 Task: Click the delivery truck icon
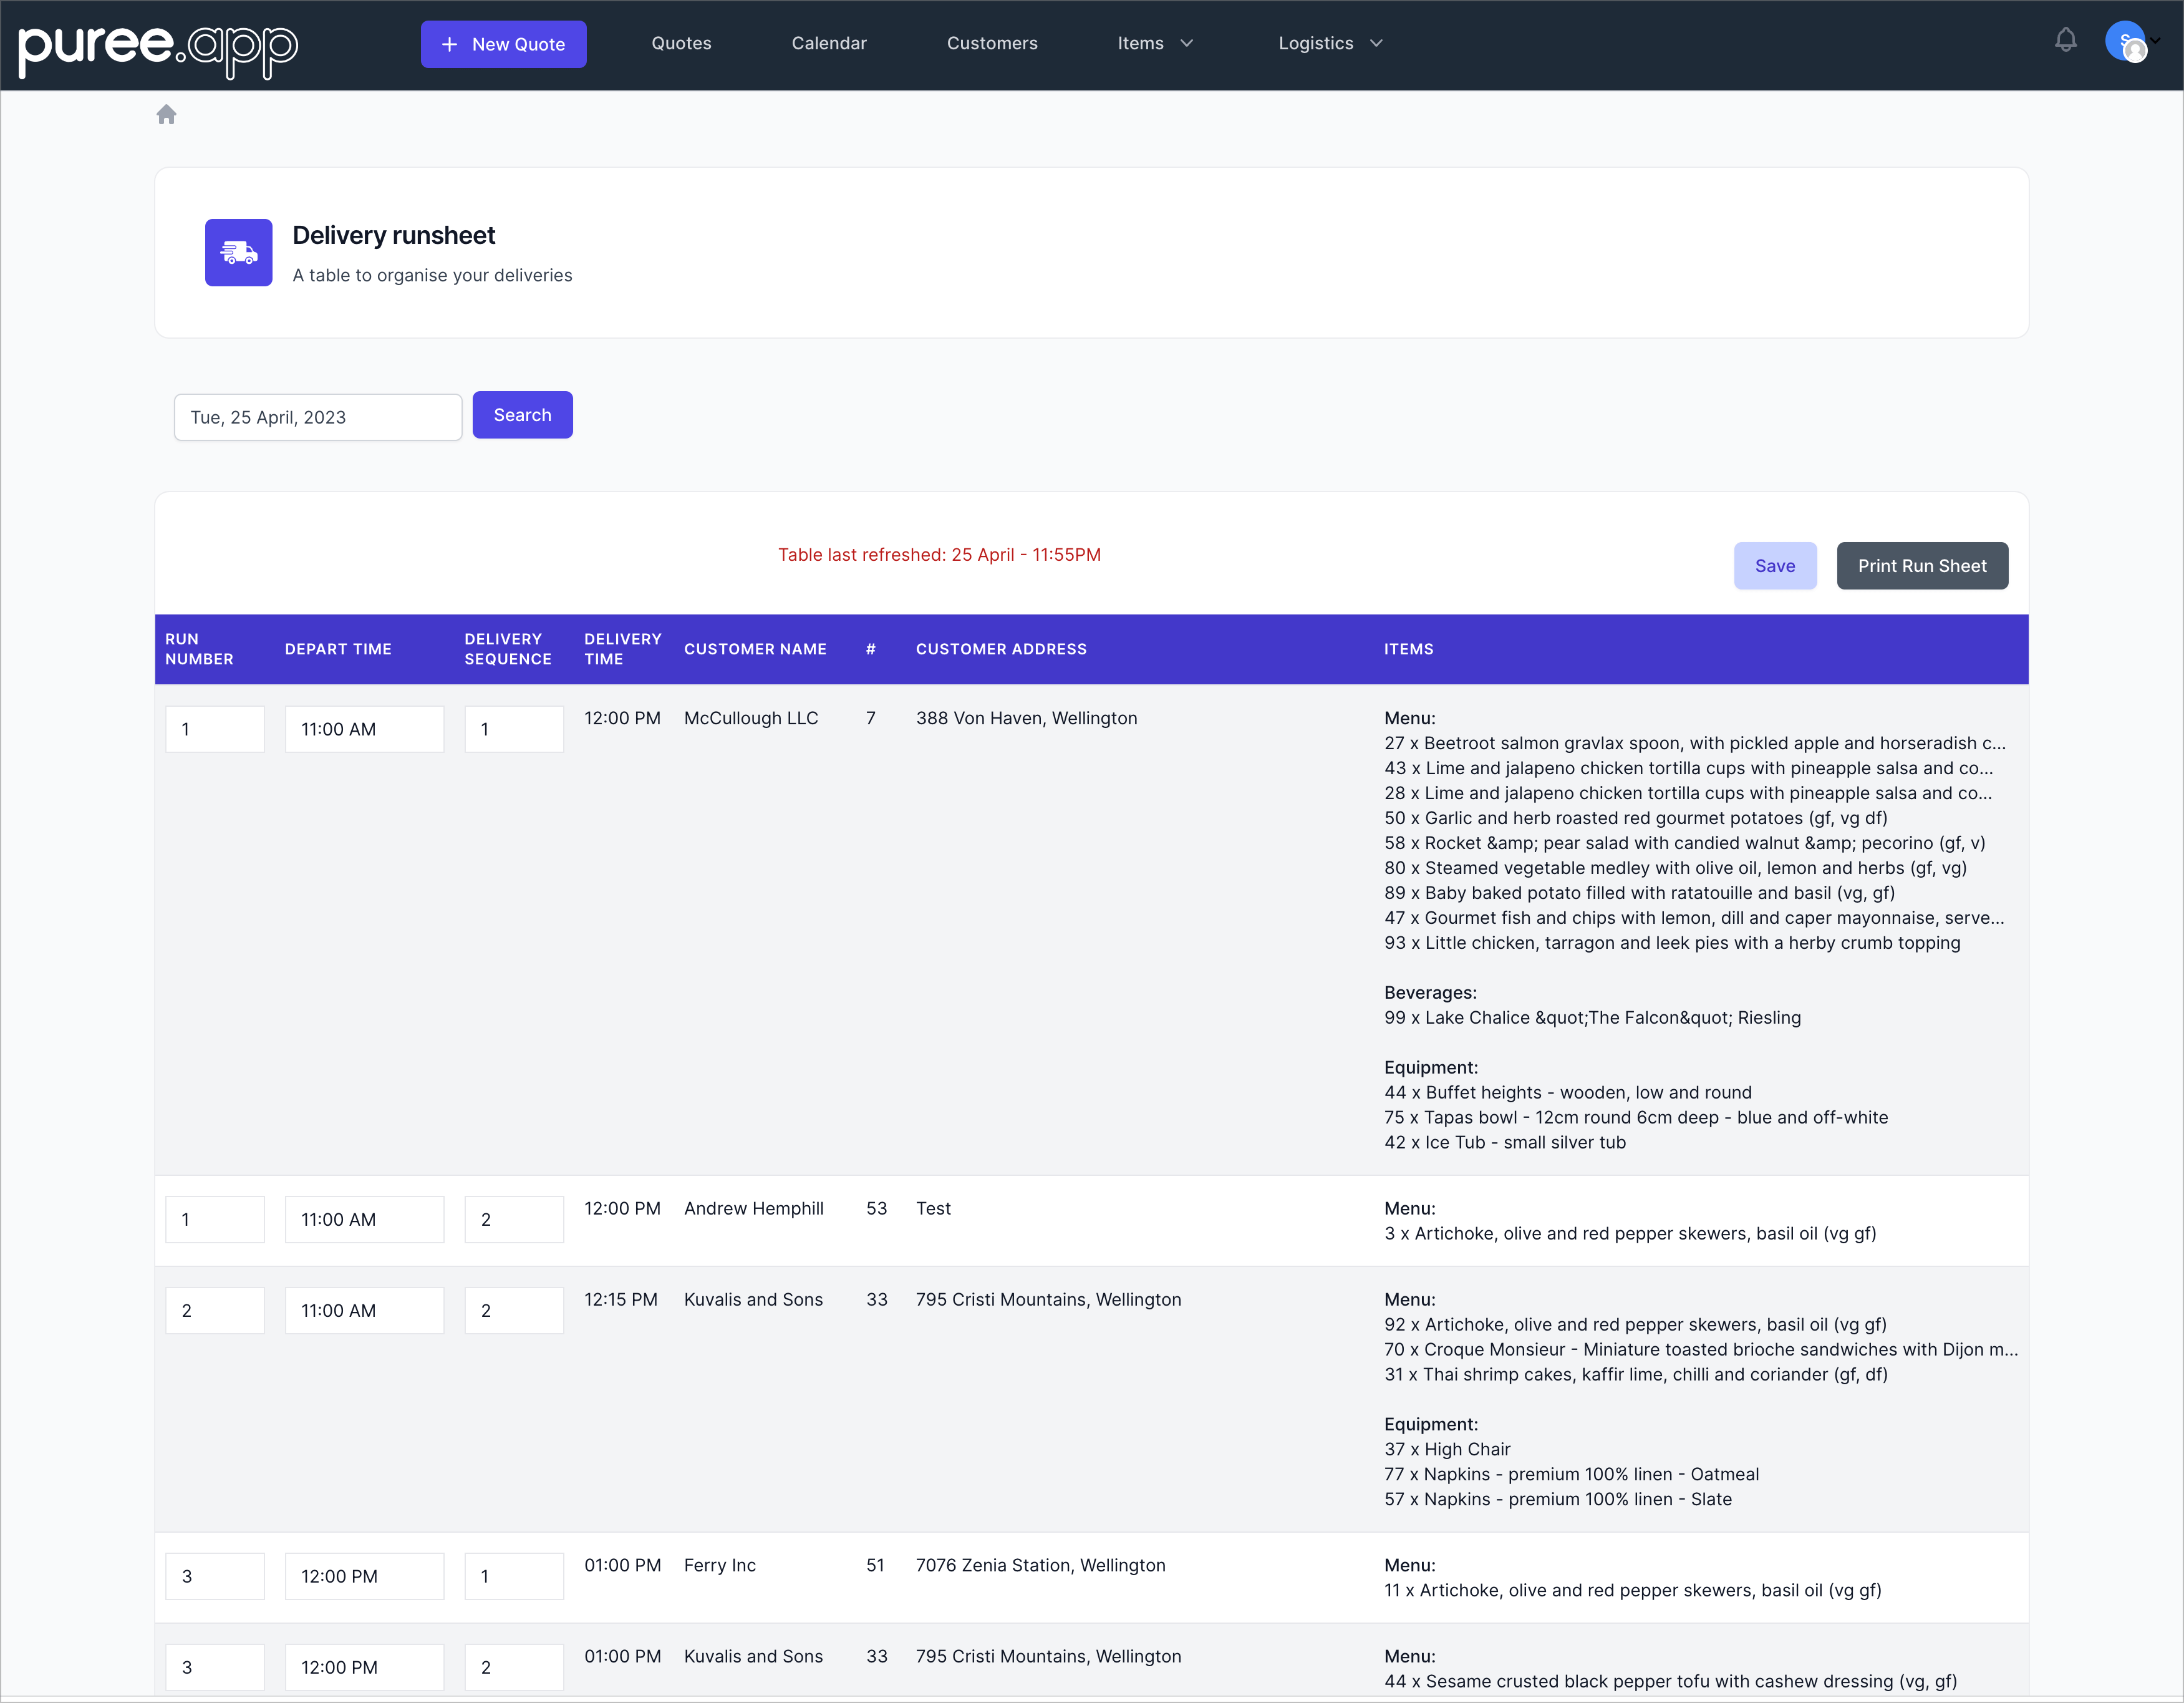(239, 253)
